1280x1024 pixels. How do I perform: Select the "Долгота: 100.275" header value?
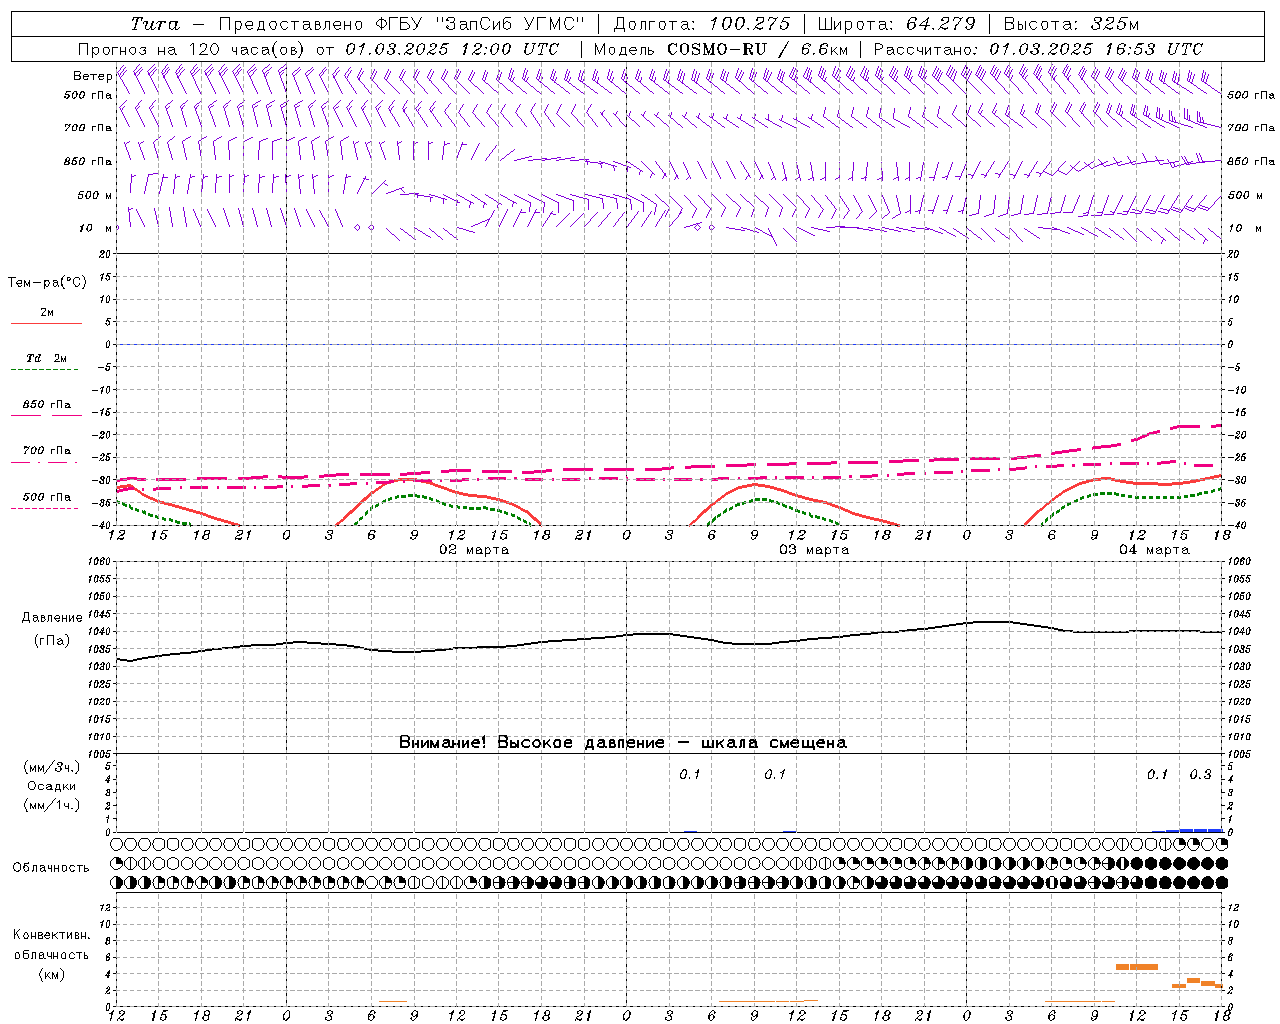tap(701, 24)
